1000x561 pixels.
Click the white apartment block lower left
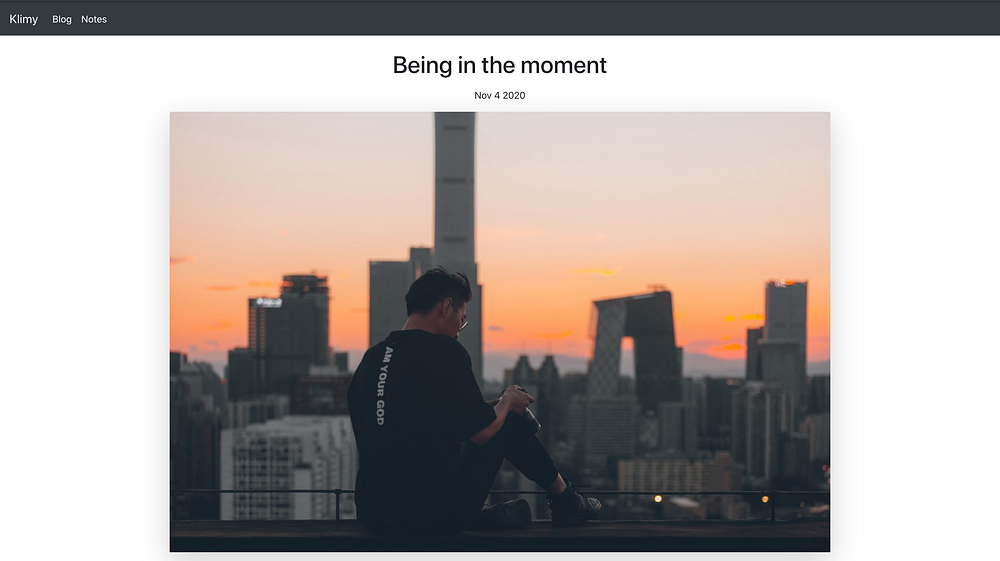click(x=288, y=467)
